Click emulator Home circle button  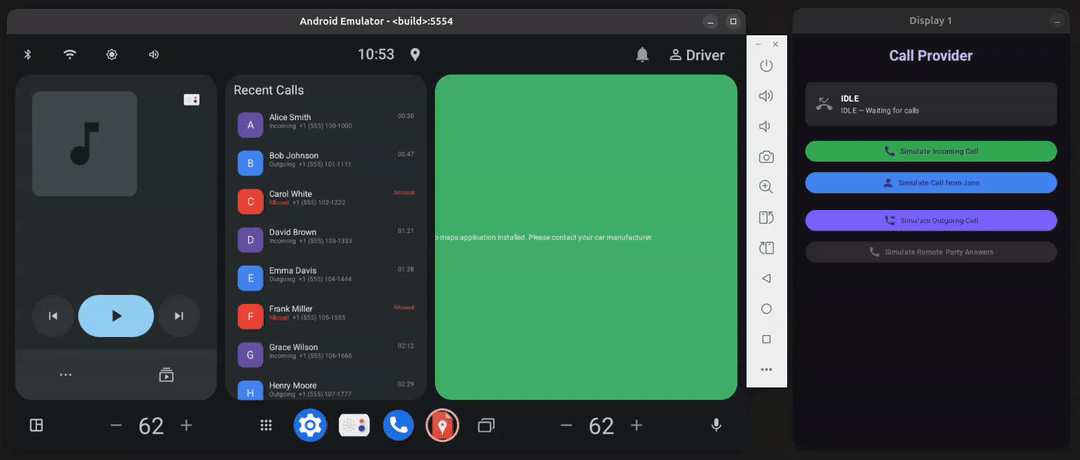[766, 309]
